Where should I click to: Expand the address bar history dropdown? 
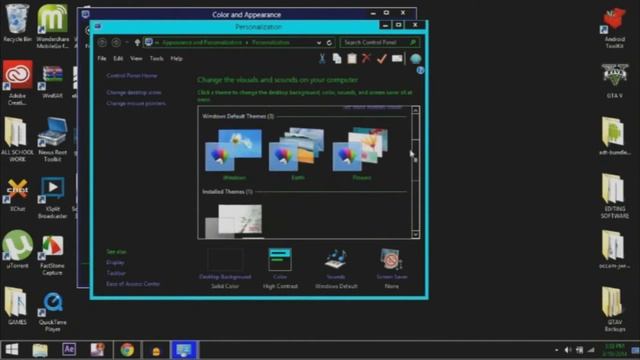[319, 42]
